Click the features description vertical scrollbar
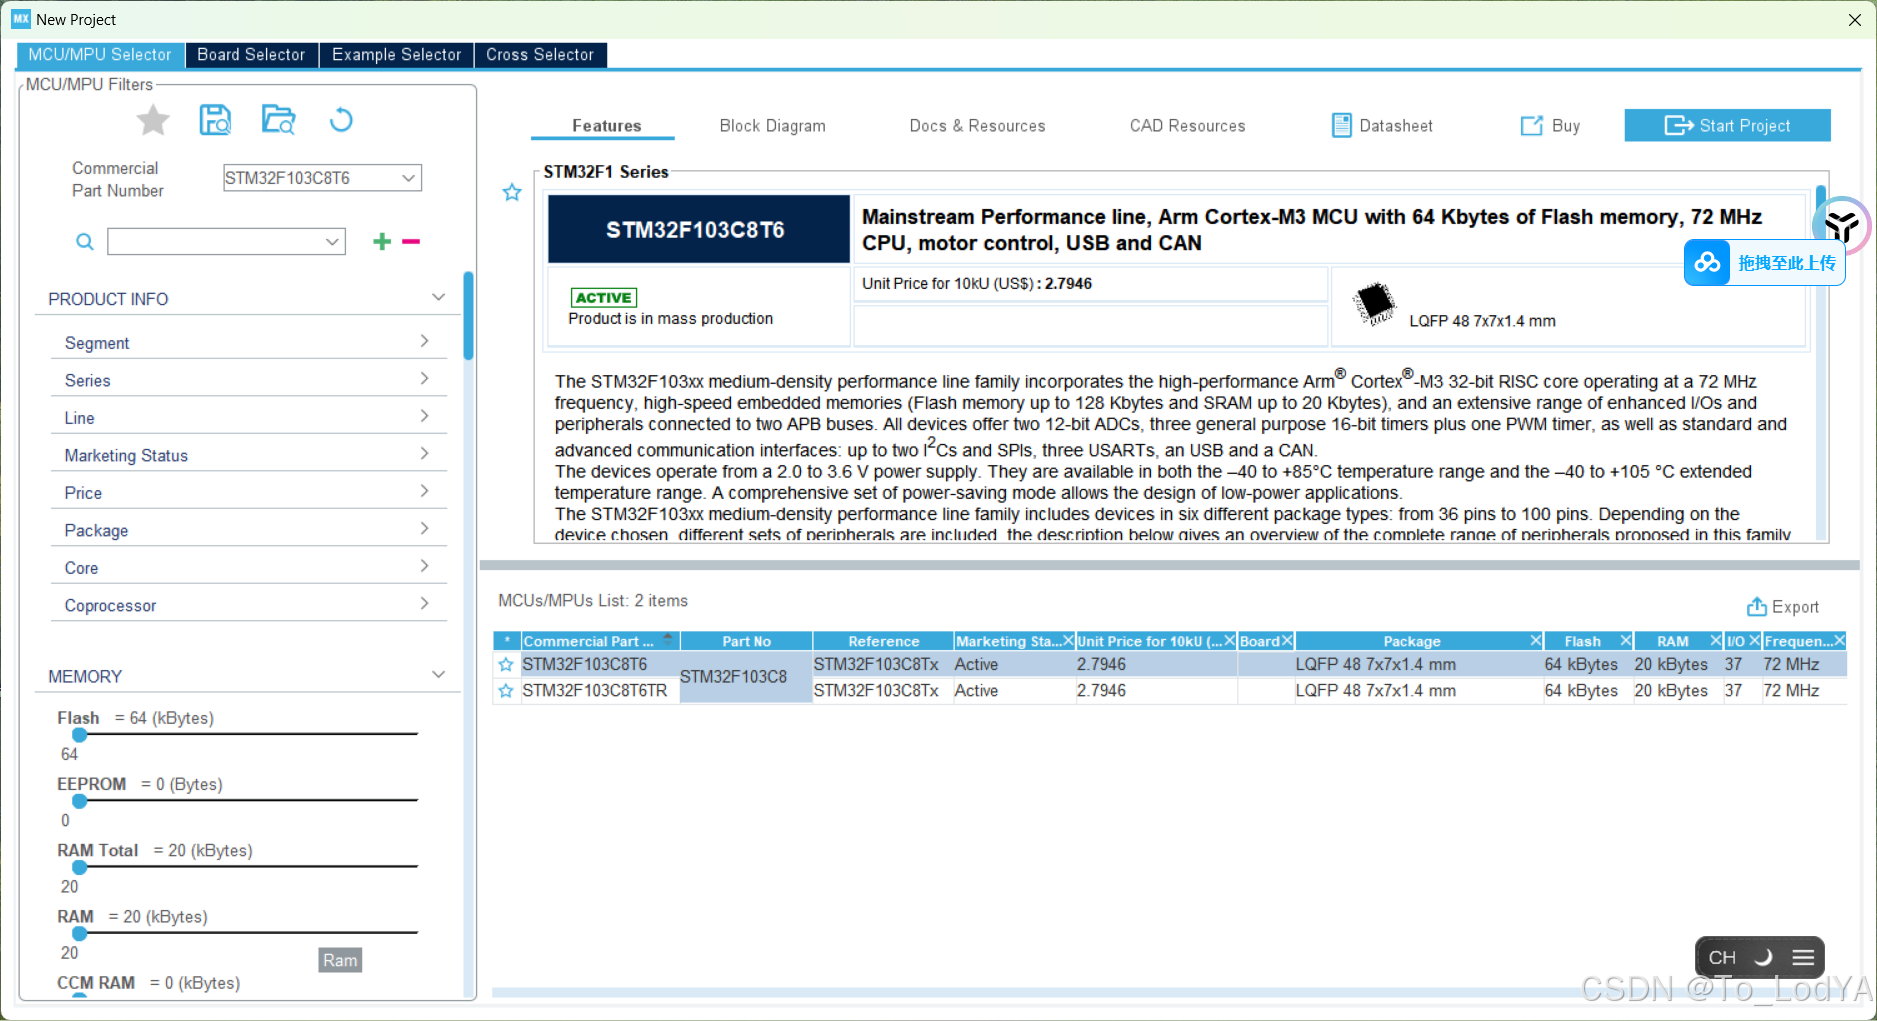Screen dimensions: 1877x1021 click(x=1821, y=361)
